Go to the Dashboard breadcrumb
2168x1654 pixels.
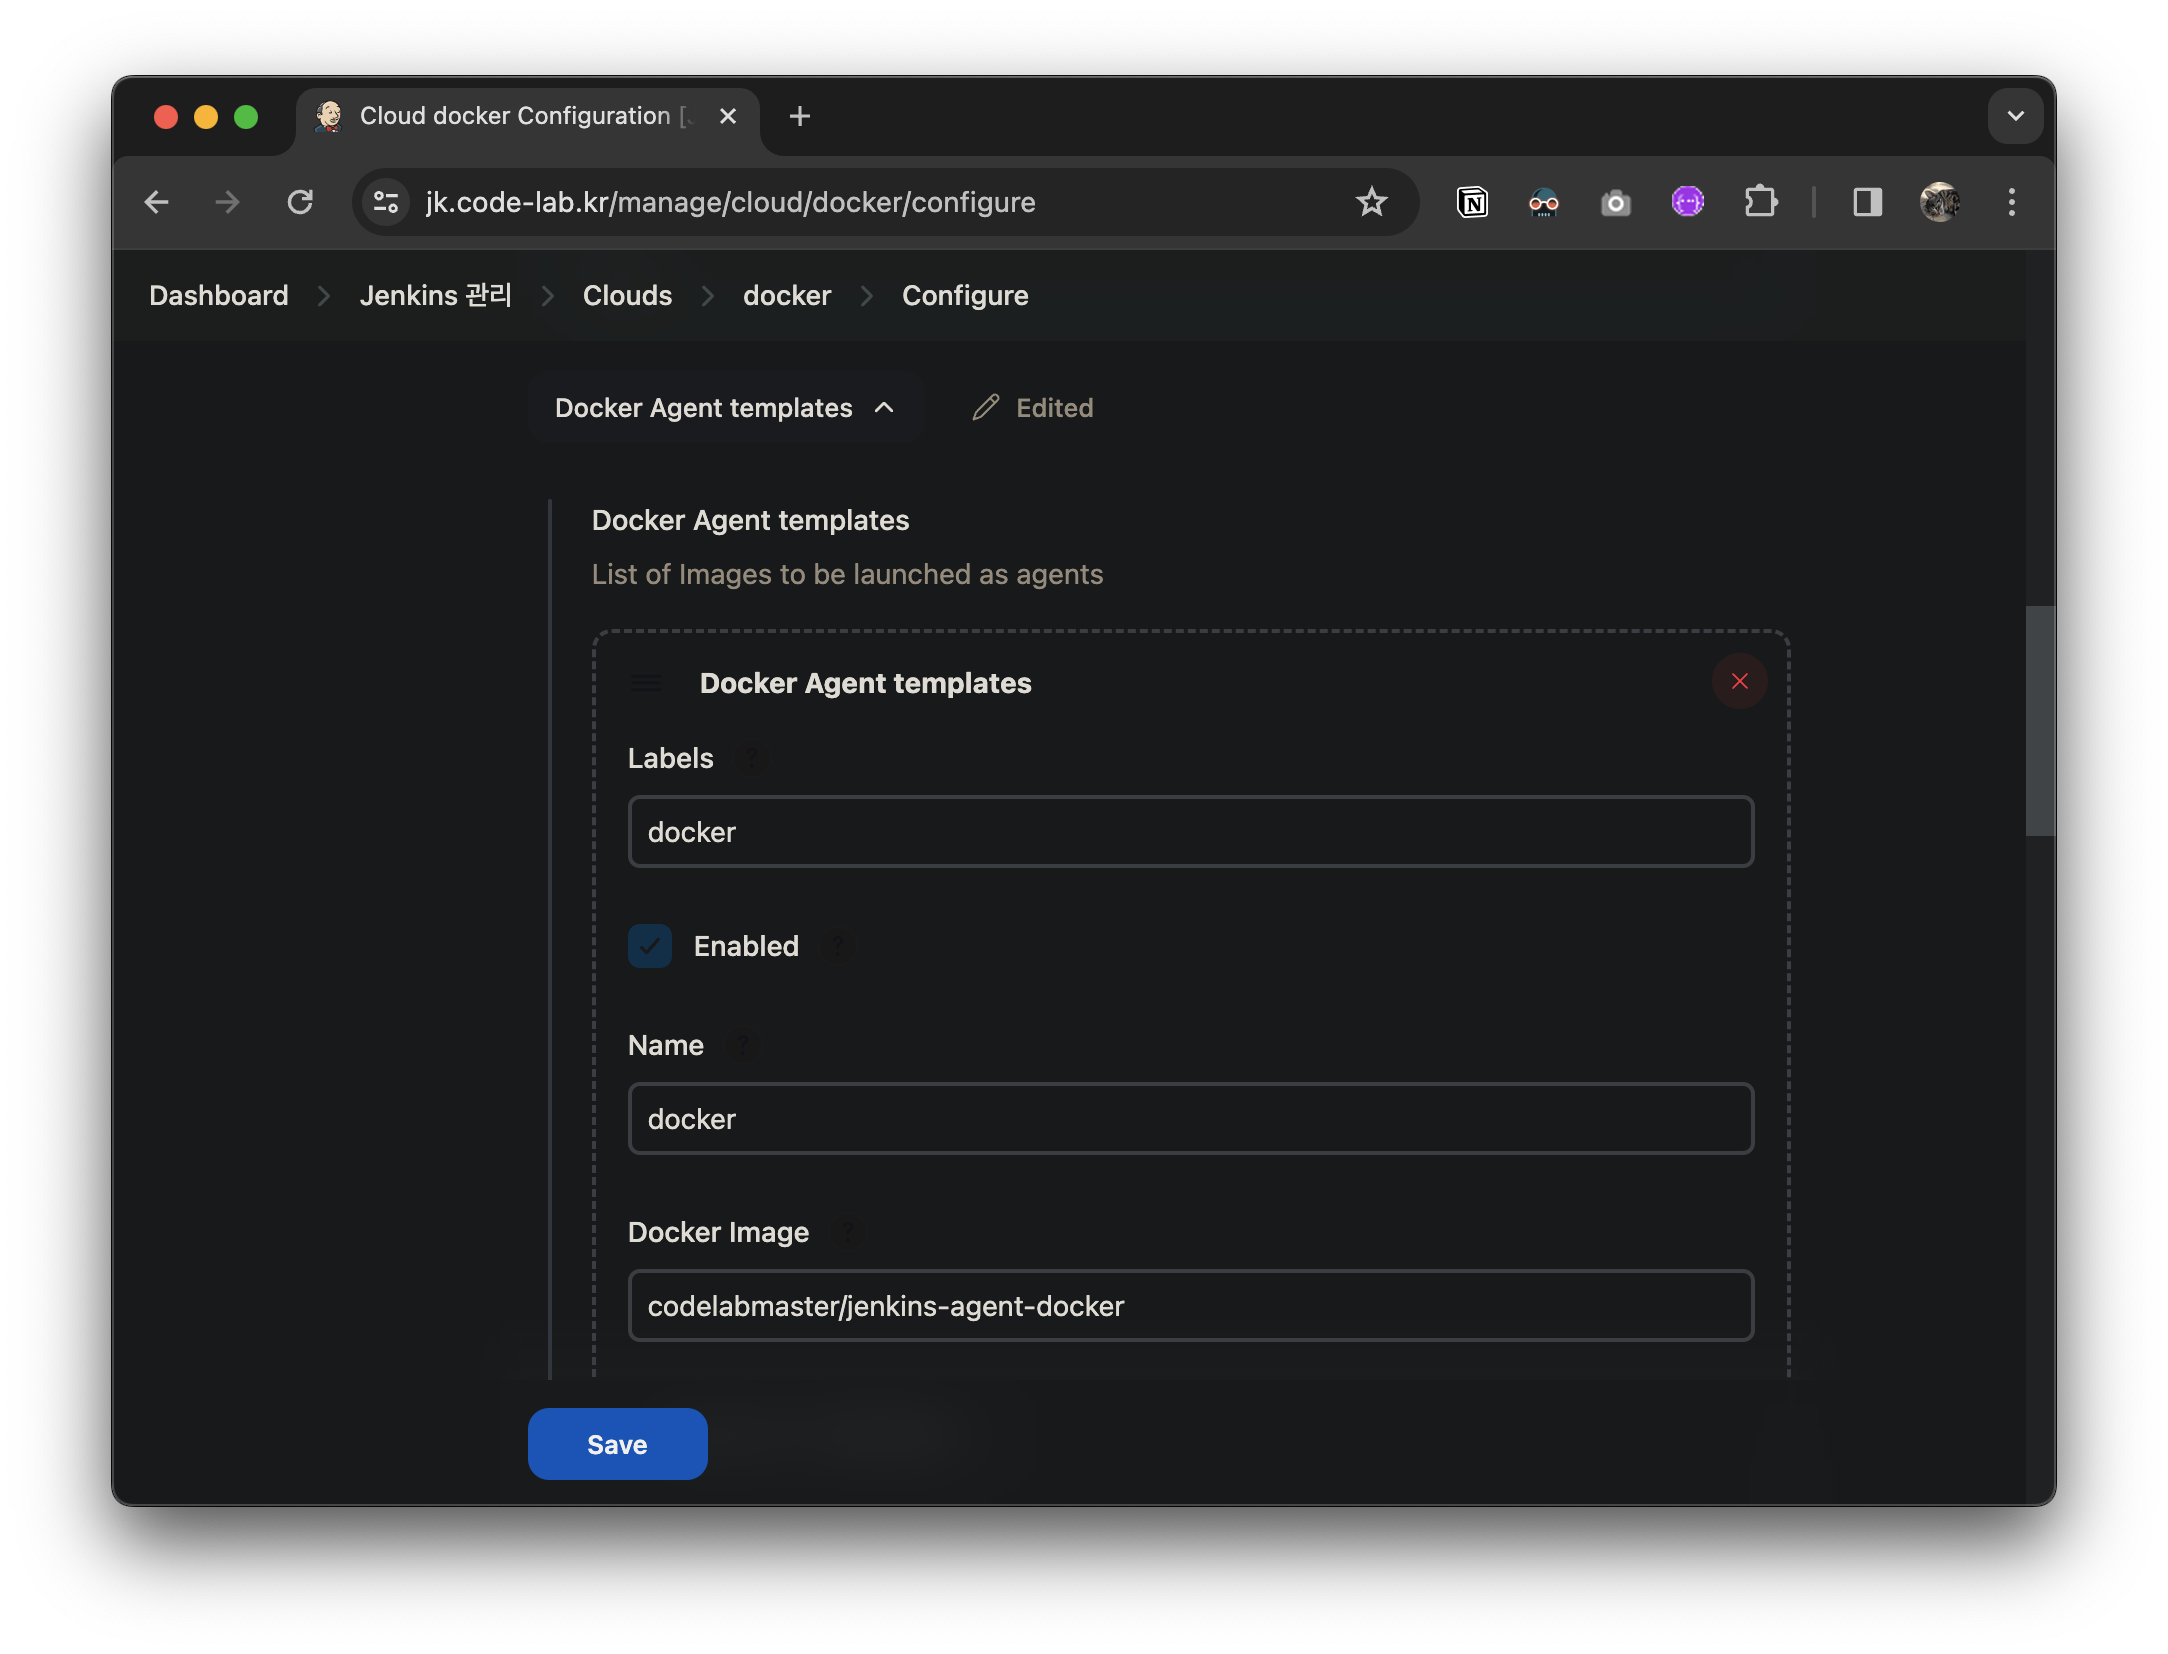pos(218,296)
